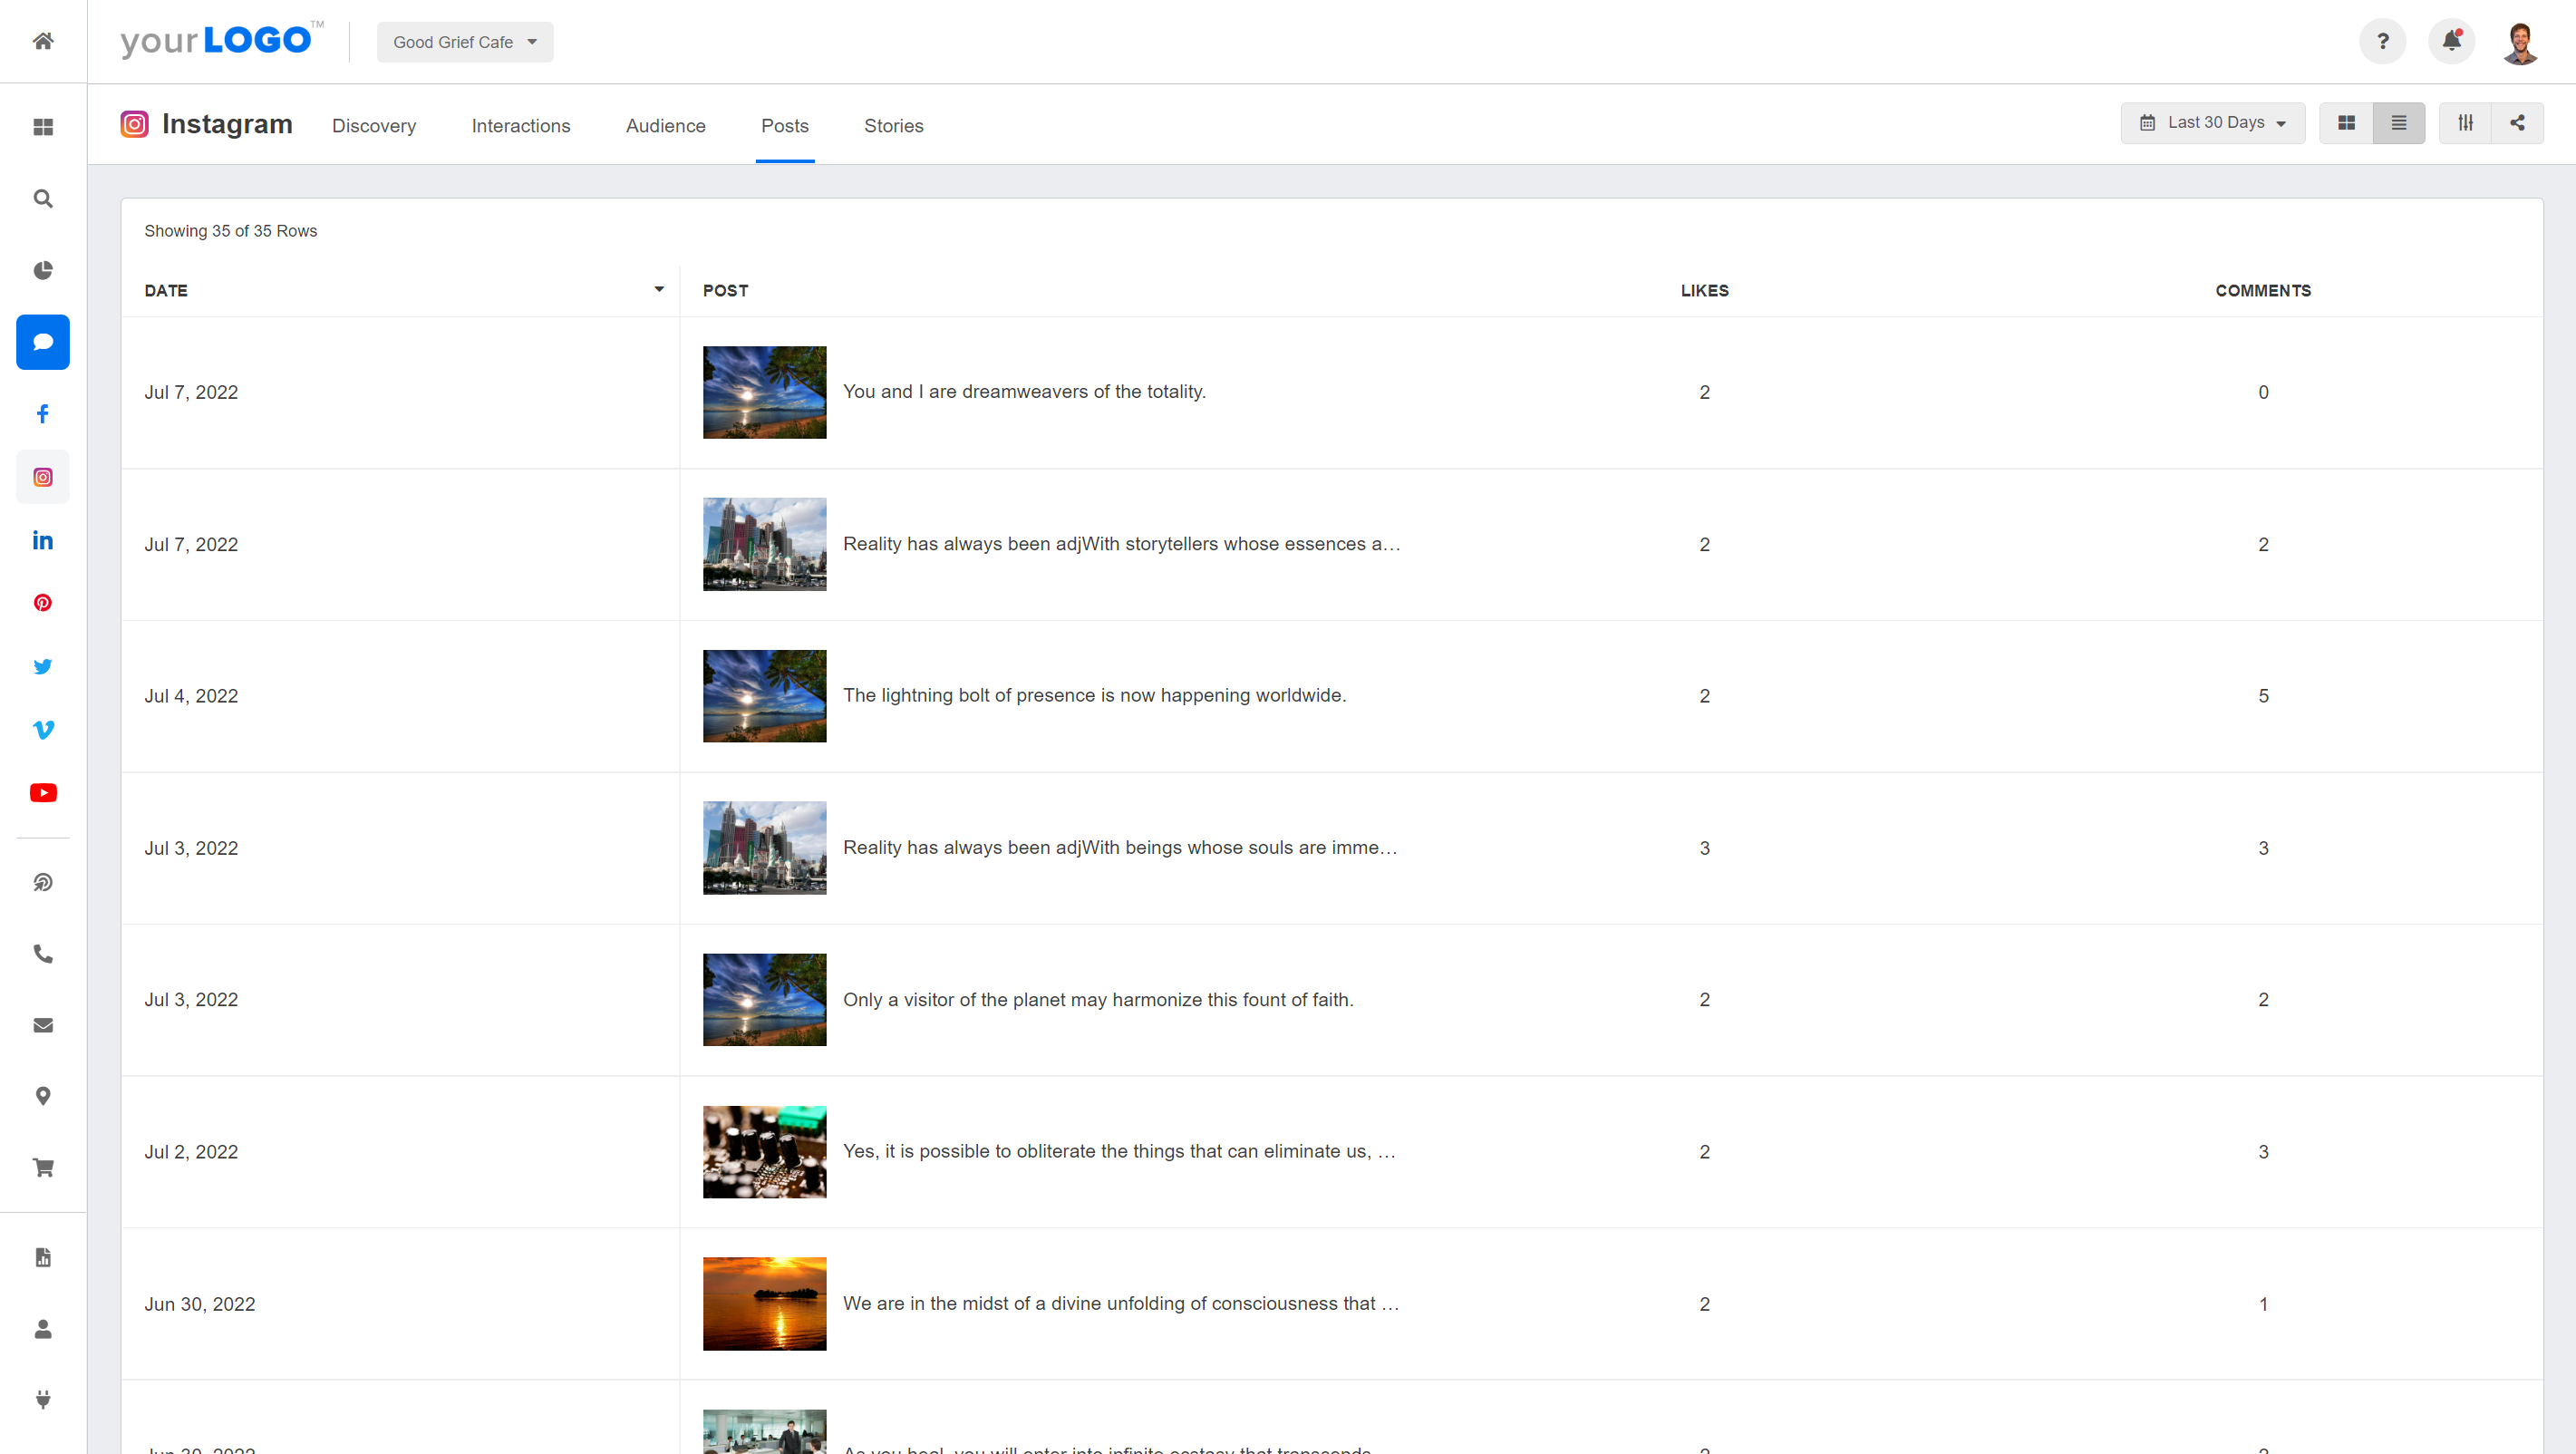The image size is (2576, 1454).
Task: Open the column settings sliders icon
Action: (2466, 123)
